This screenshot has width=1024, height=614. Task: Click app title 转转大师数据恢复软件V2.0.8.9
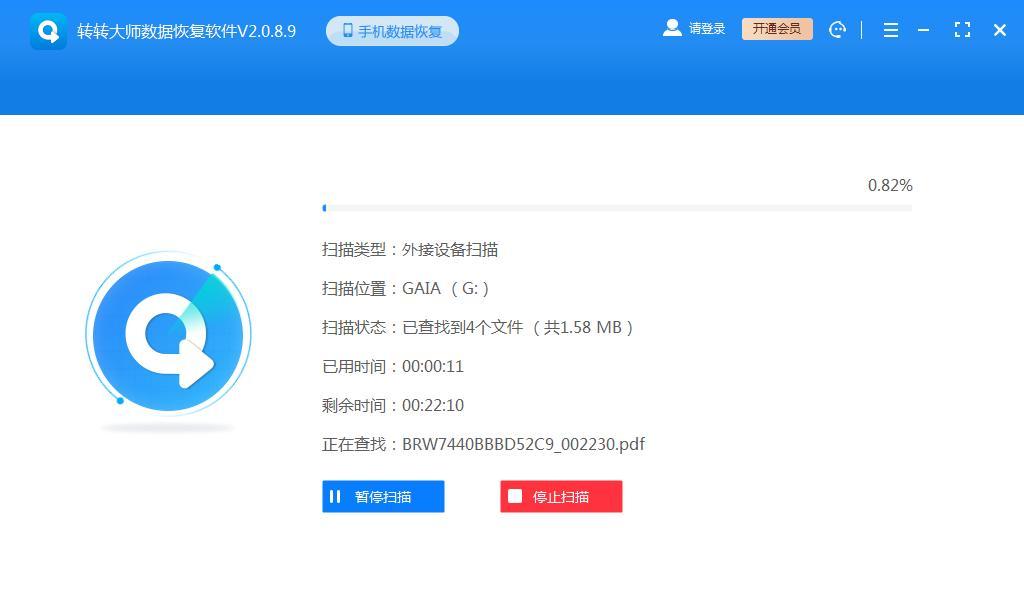187,31
